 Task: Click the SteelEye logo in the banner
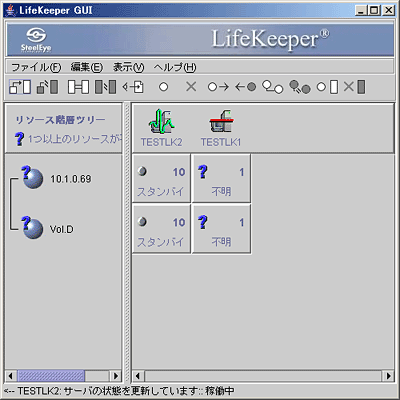(36, 40)
